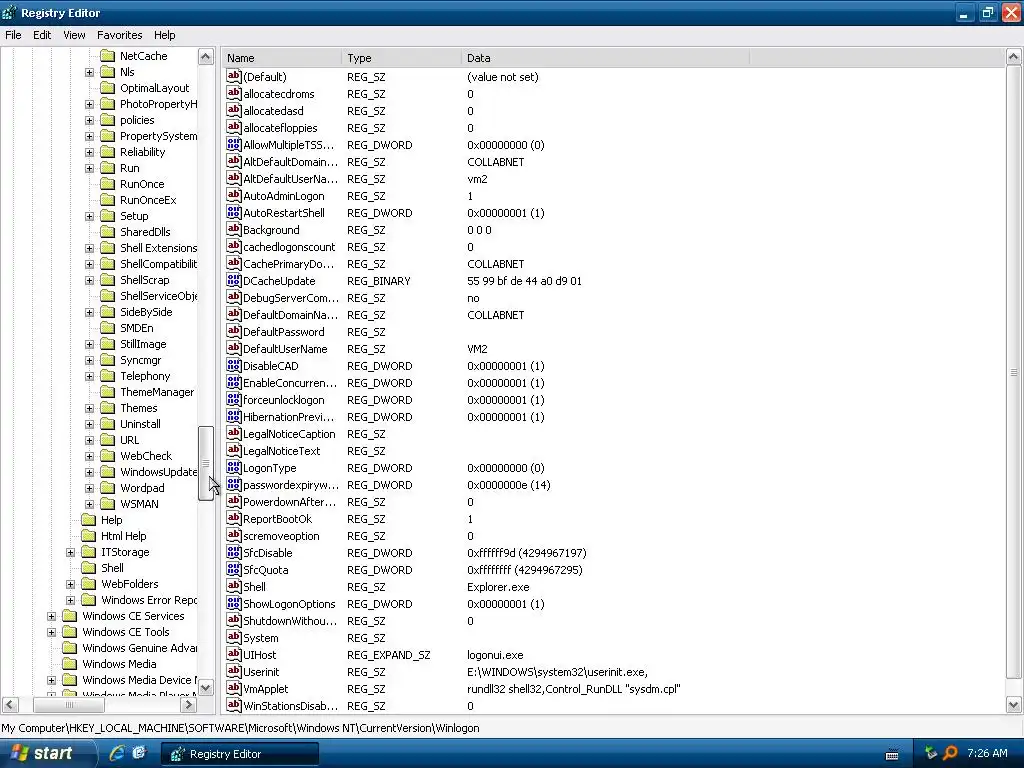
Task: Select the Themes folder icon
Action: tap(108, 408)
